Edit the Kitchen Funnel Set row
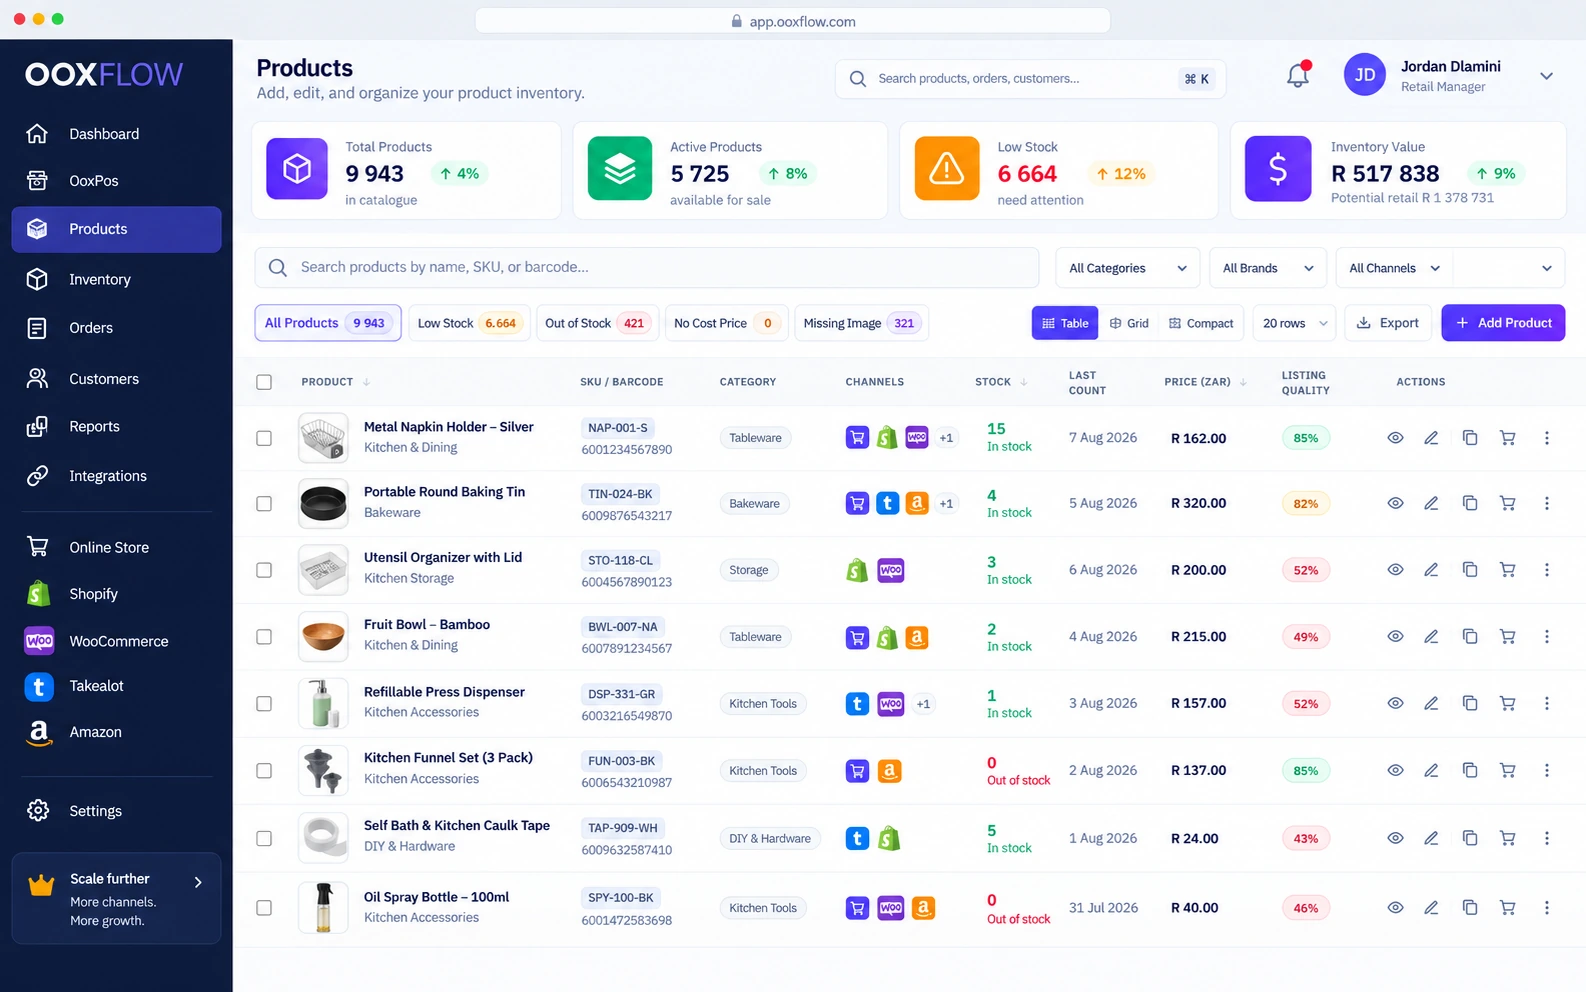The width and height of the screenshot is (1586, 992). click(1431, 771)
